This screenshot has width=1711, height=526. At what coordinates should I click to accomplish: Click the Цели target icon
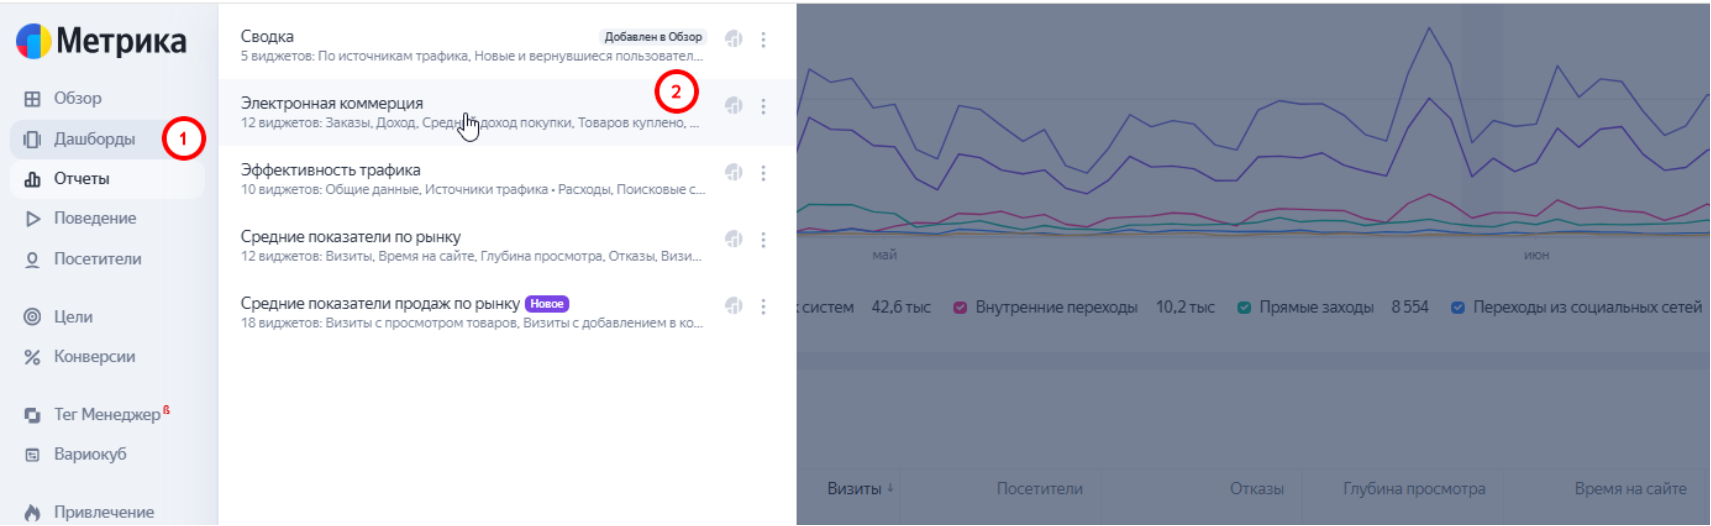tap(32, 317)
